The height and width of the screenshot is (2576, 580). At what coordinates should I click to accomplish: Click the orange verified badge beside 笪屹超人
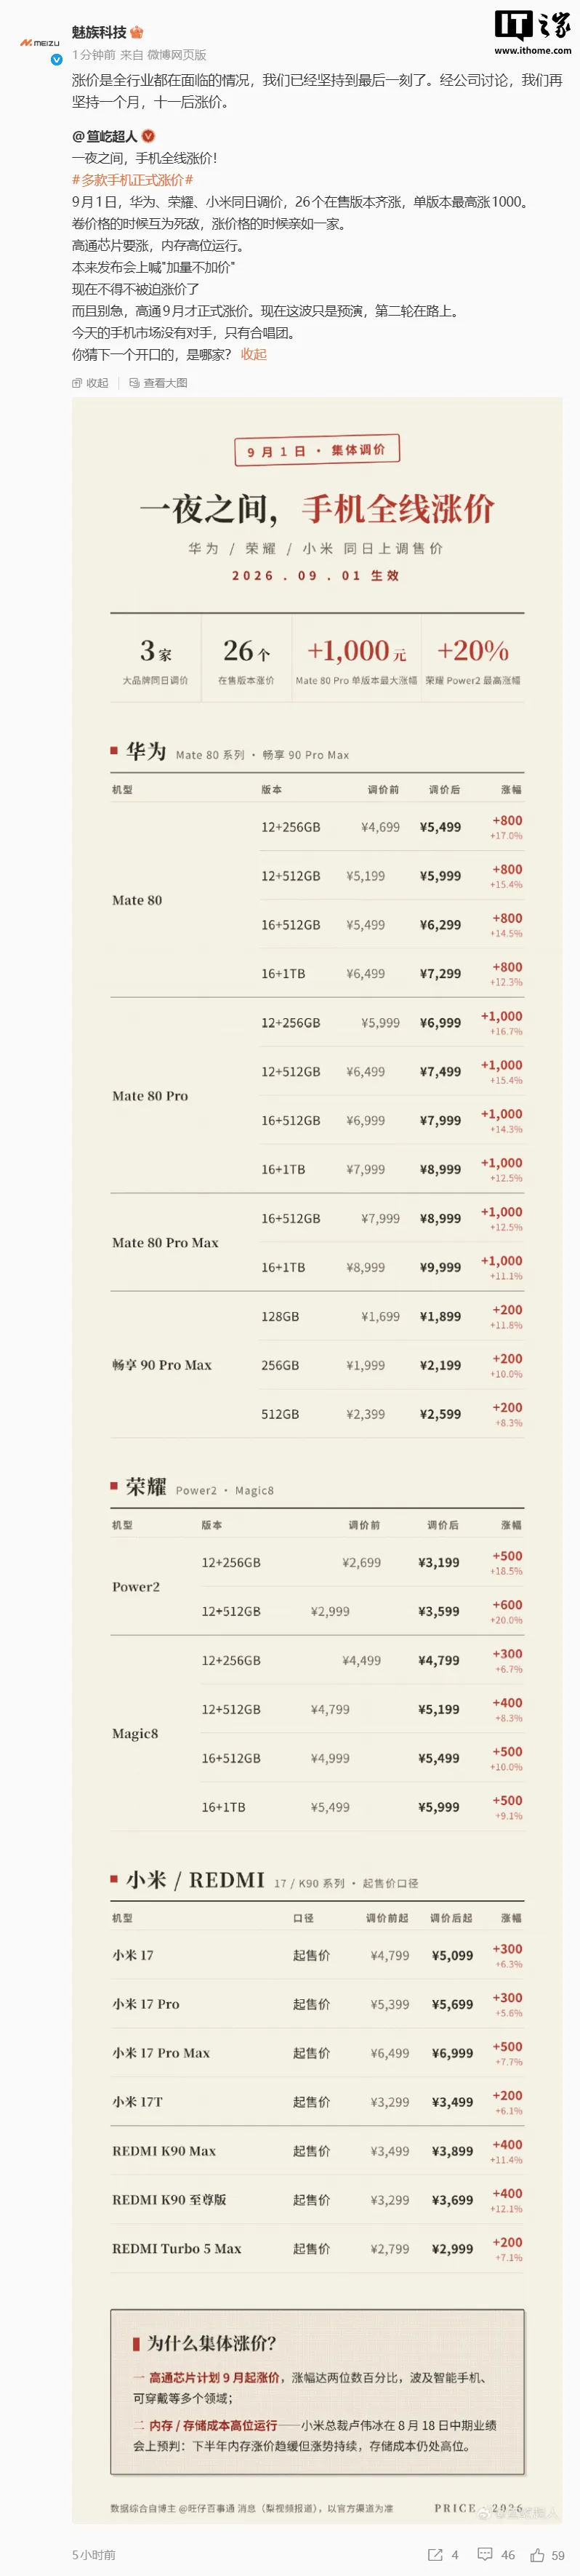pyautogui.click(x=148, y=136)
